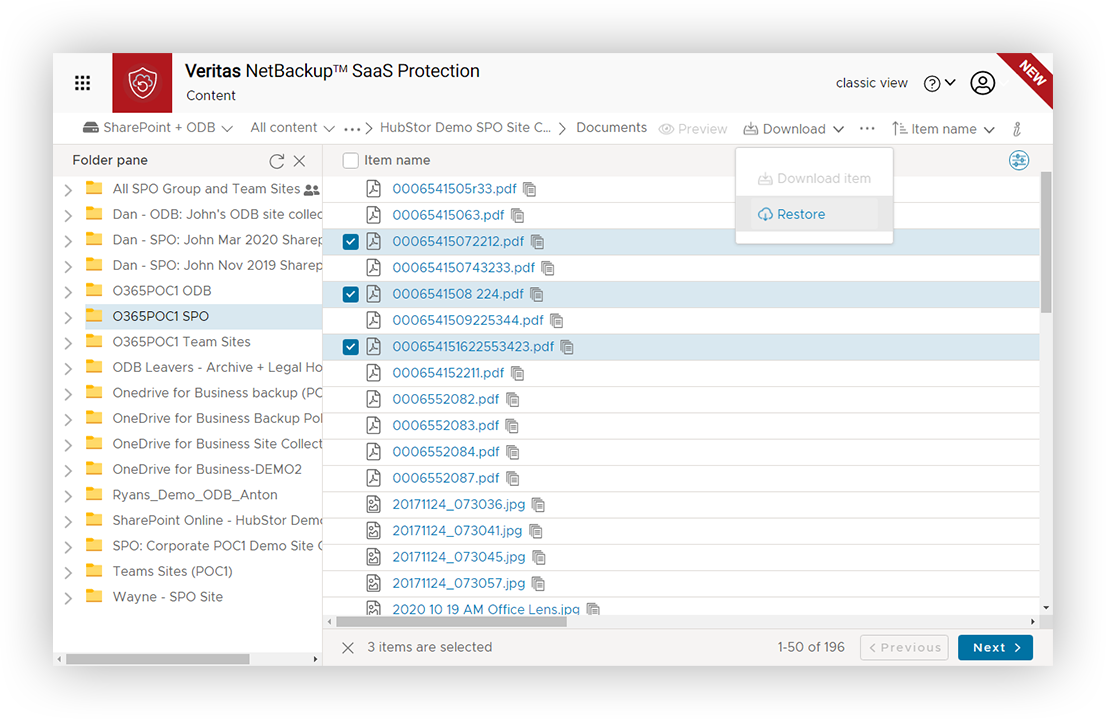
Task: Uncheck the 000654151622553423.pdf checkbox
Action: coord(351,347)
